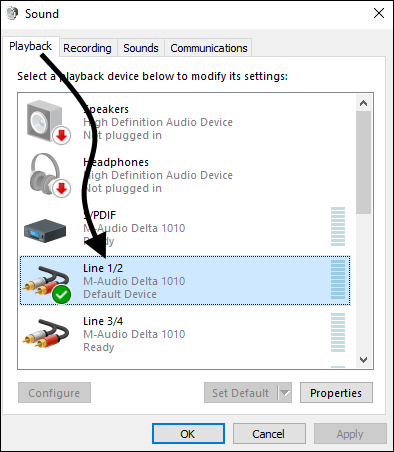Select the Line 3/4 RCA cable icon
Screen dimensions: 394x452
(x=46, y=333)
